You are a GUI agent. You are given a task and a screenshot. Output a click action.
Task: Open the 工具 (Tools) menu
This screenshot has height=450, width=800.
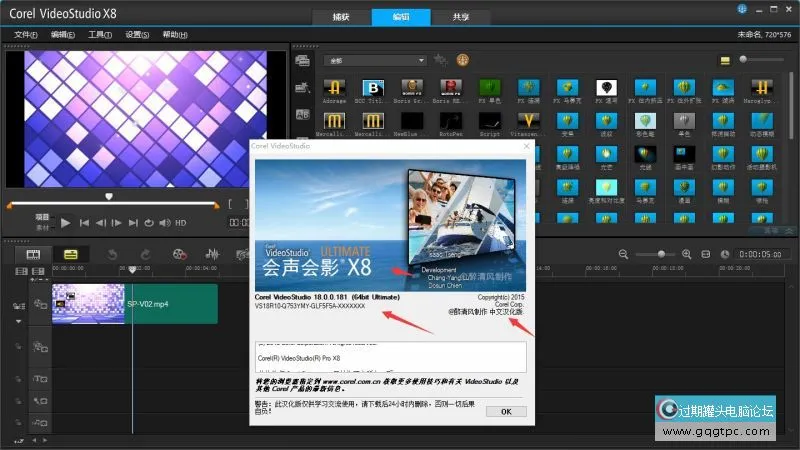(x=99, y=35)
